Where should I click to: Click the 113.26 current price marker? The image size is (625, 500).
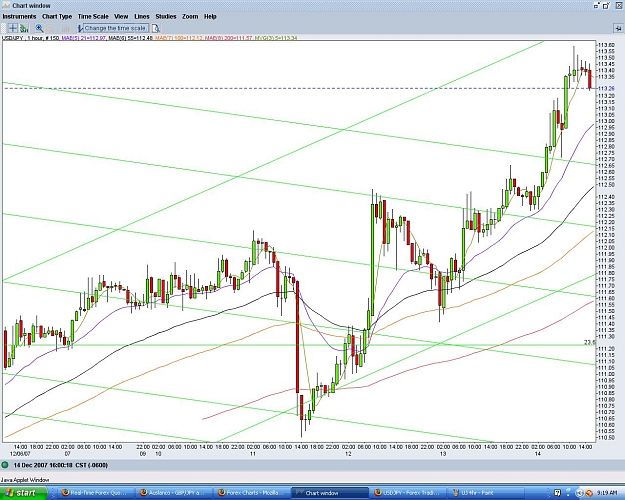pyautogui.click(x=606, y=89)
